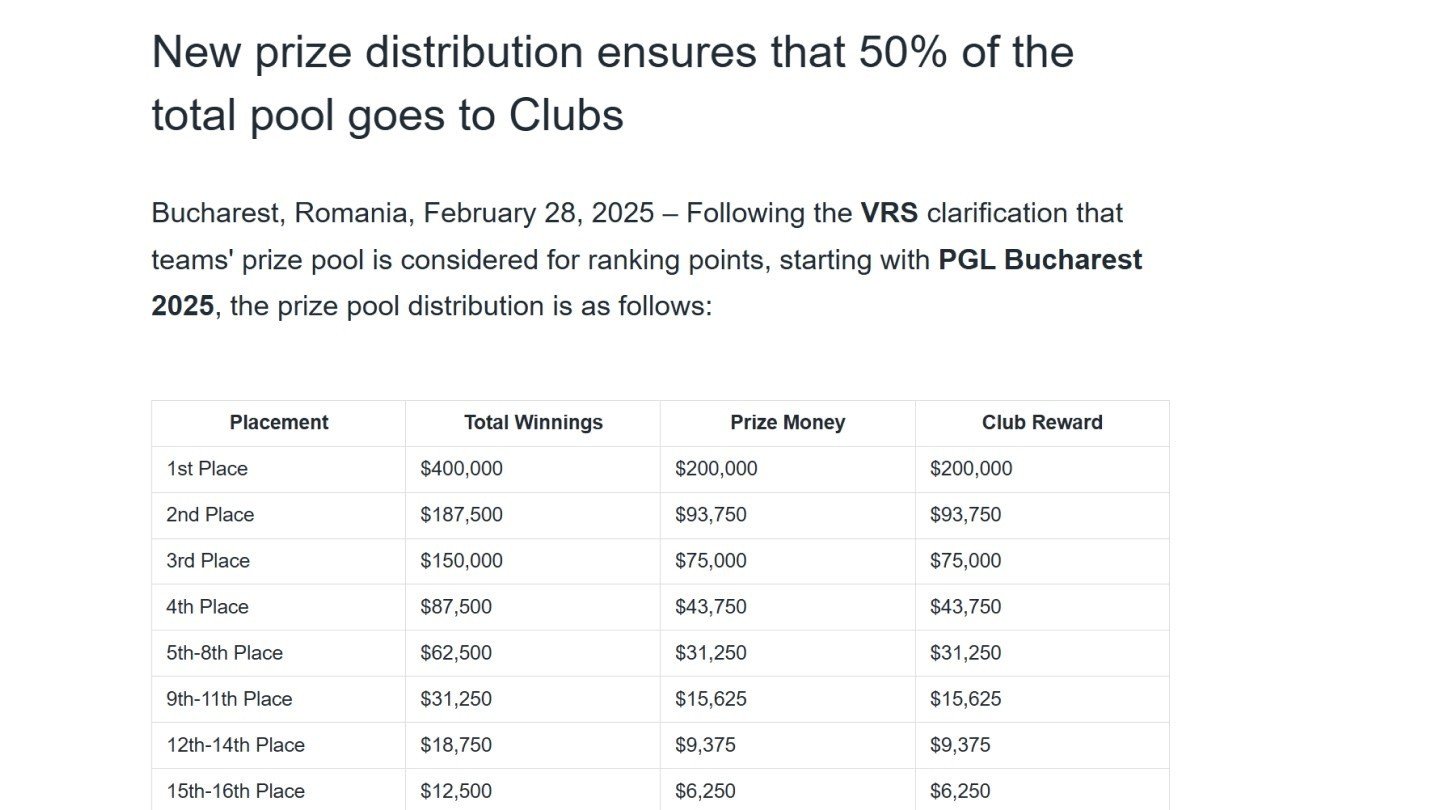Select the Total Winnings column header
Viewport: 1440px width, 810px height.
pos(533,423)
